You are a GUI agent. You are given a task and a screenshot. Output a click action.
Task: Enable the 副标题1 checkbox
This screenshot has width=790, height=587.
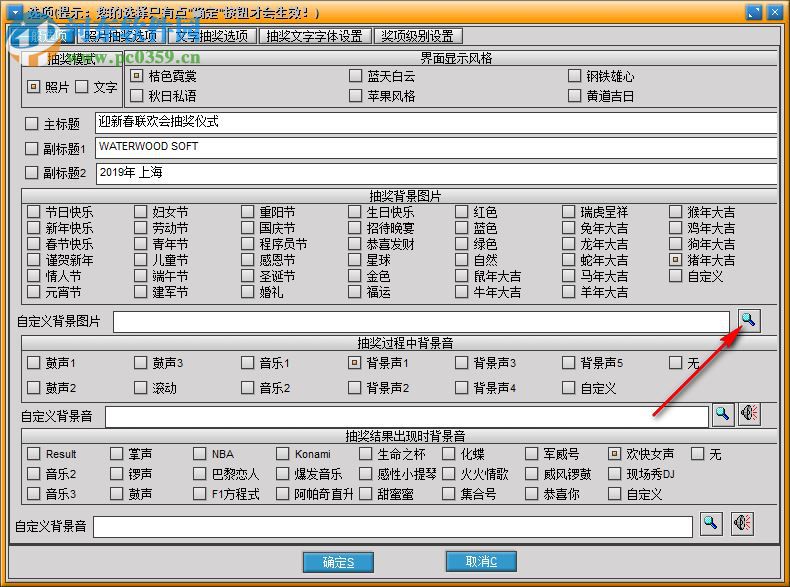point(32,148)
